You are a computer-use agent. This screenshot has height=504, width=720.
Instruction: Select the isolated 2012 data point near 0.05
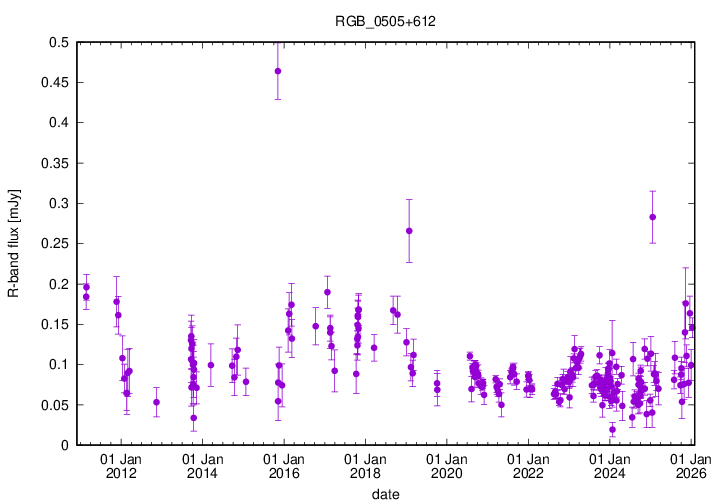[x=156, y=402]
